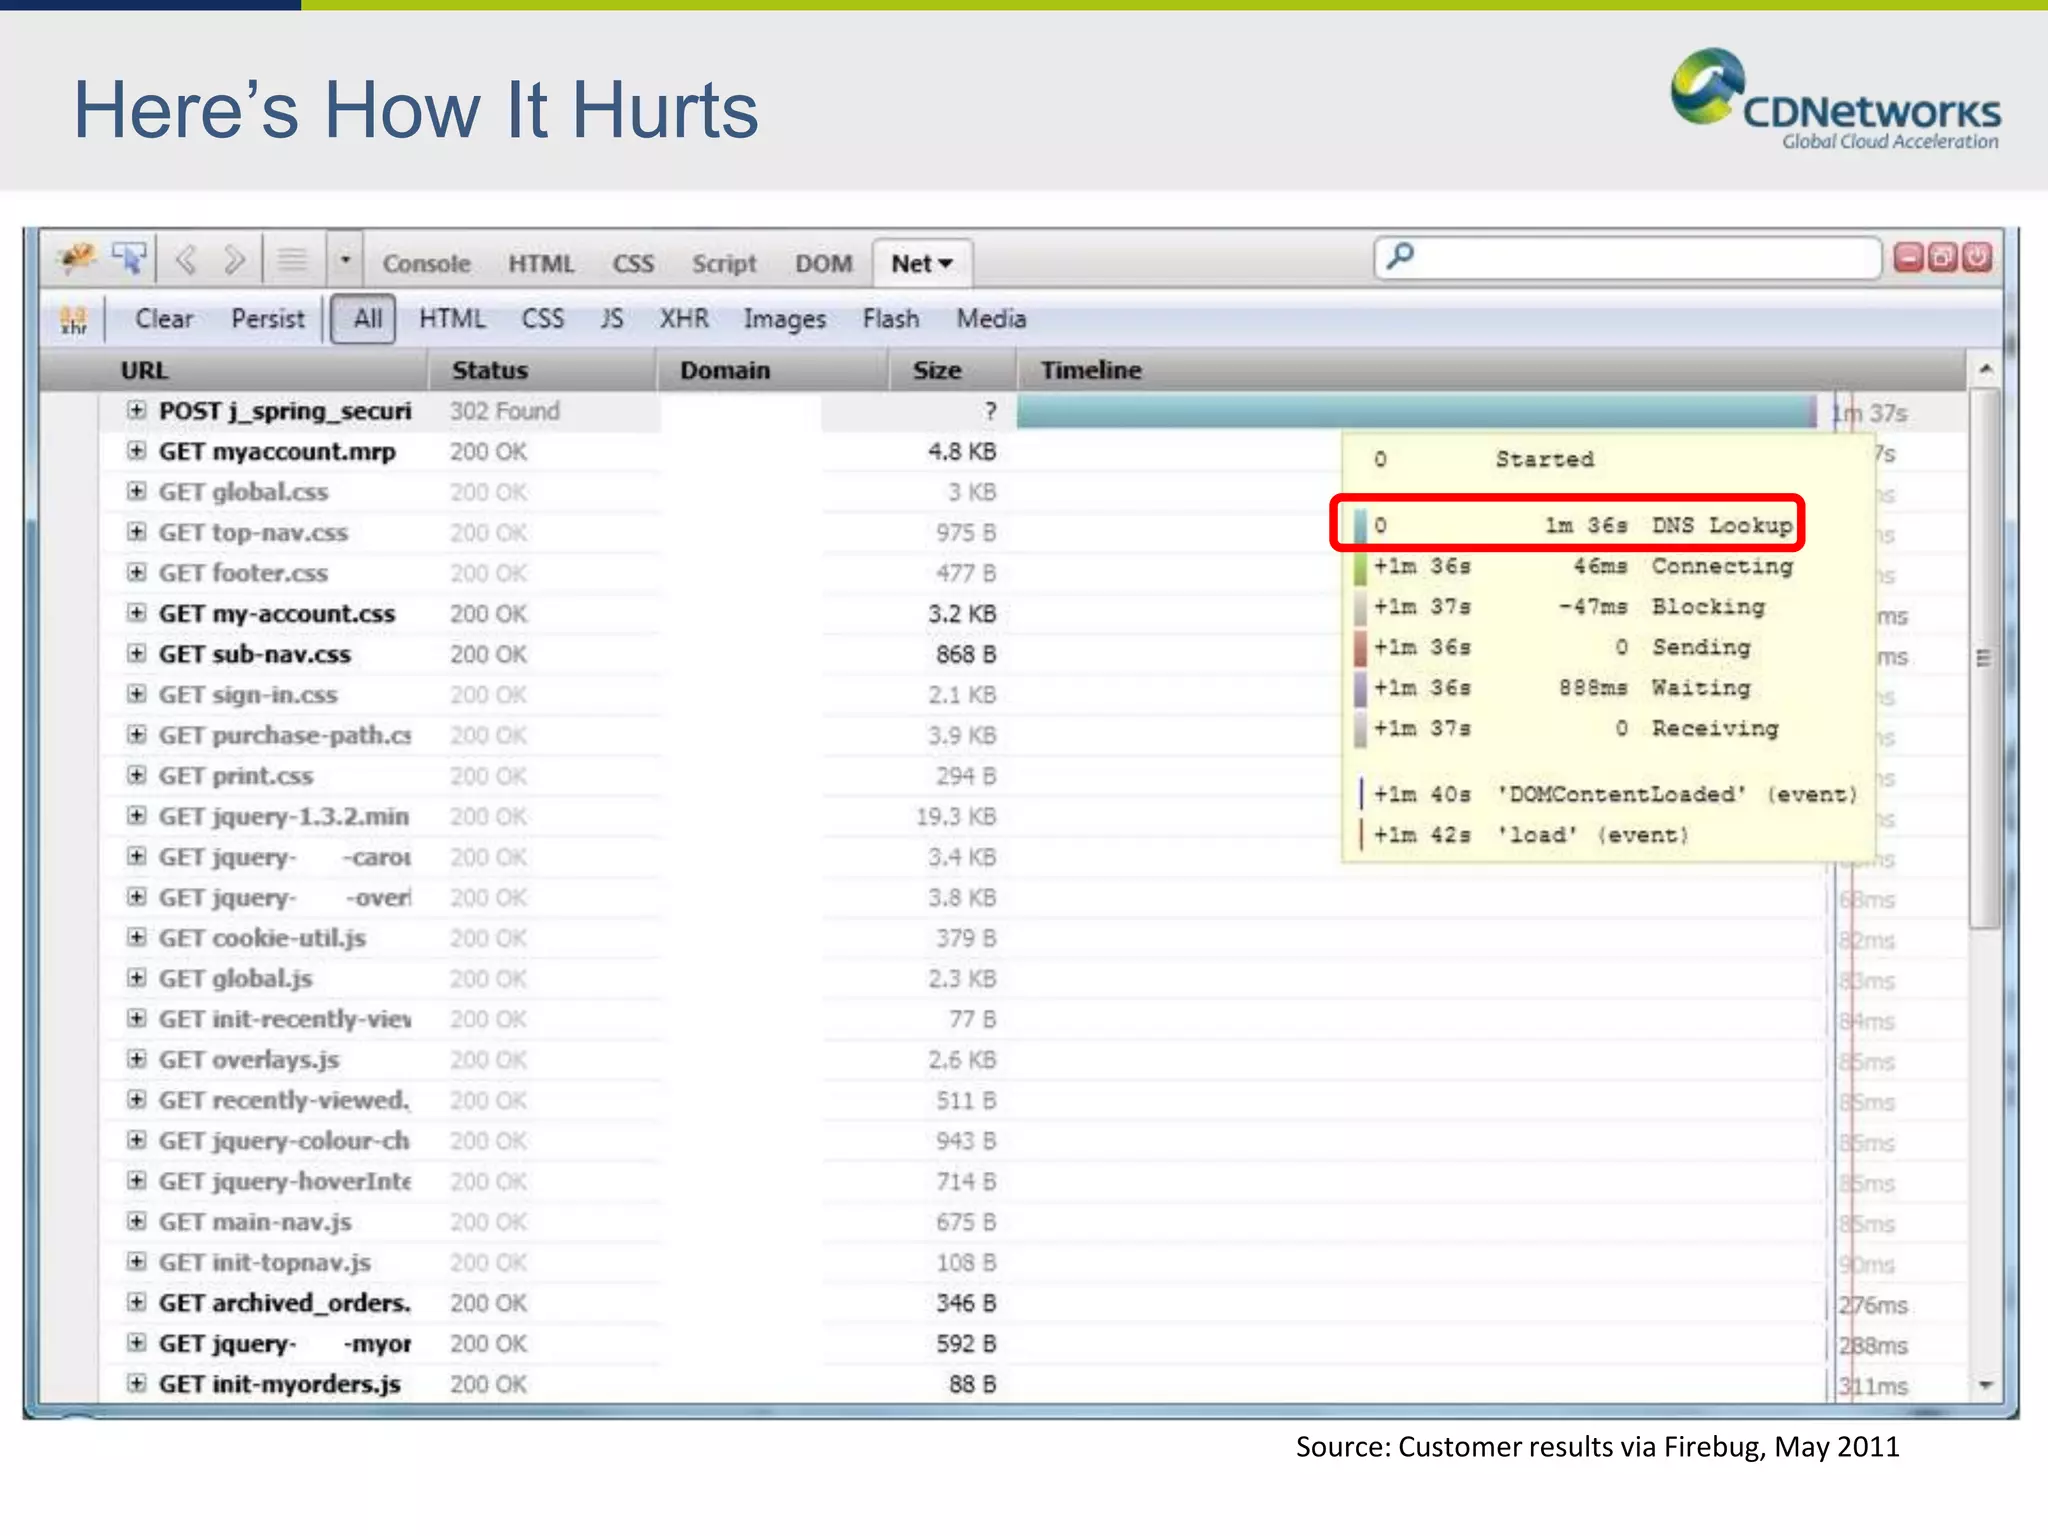Filter requests by HTML type
Viewport: 2048px width, 1536px height.
452,319
